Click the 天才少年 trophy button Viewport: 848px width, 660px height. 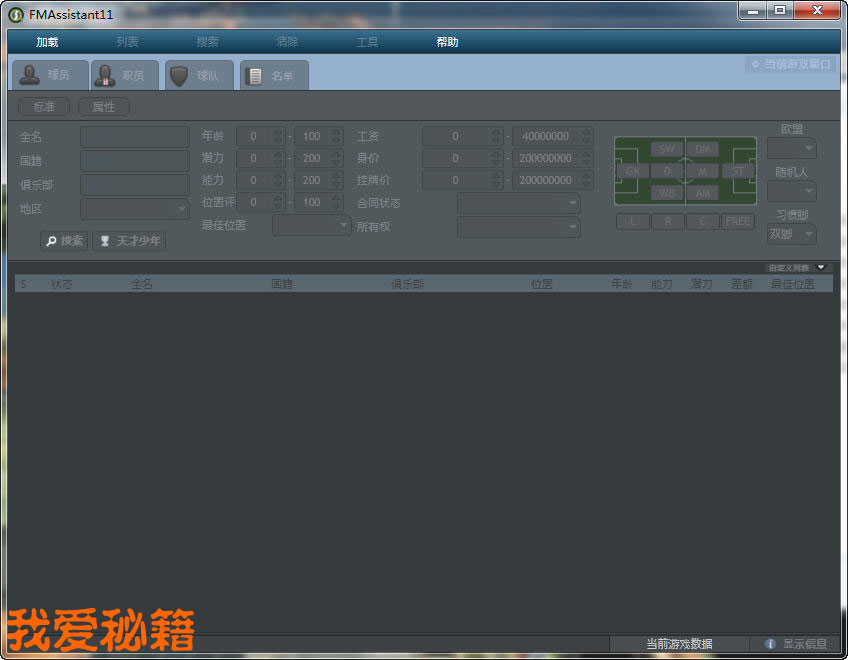129,241
